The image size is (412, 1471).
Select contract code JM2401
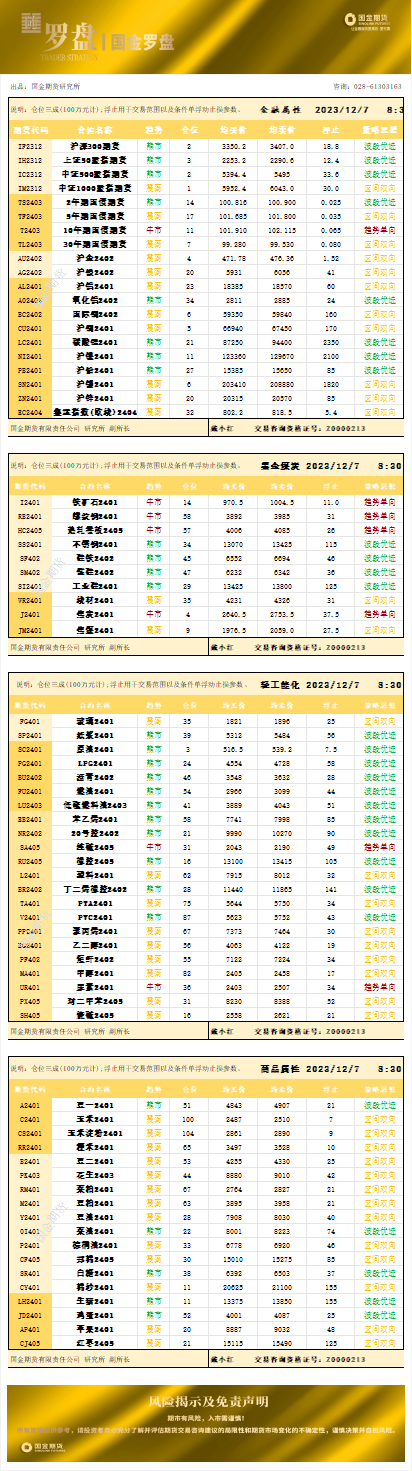30,629
